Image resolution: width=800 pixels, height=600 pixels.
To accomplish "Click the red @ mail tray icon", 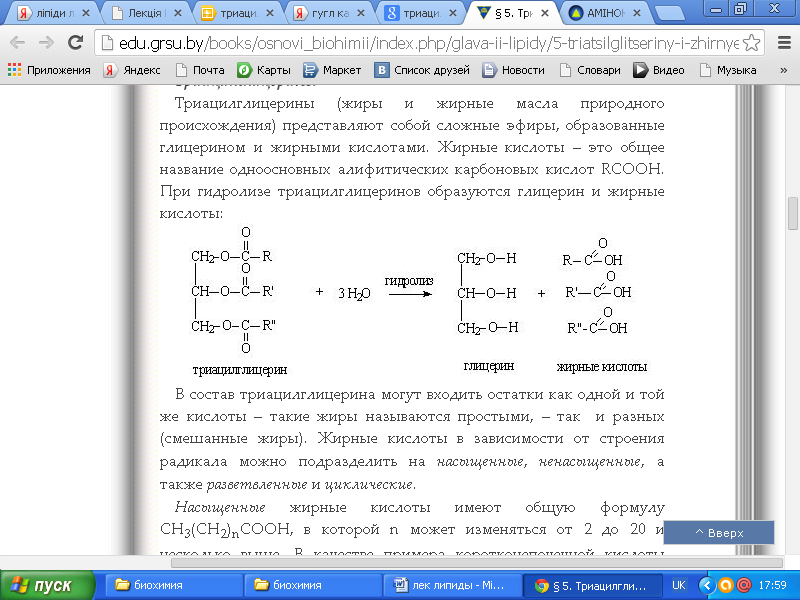I will click(x=744, y=585).
